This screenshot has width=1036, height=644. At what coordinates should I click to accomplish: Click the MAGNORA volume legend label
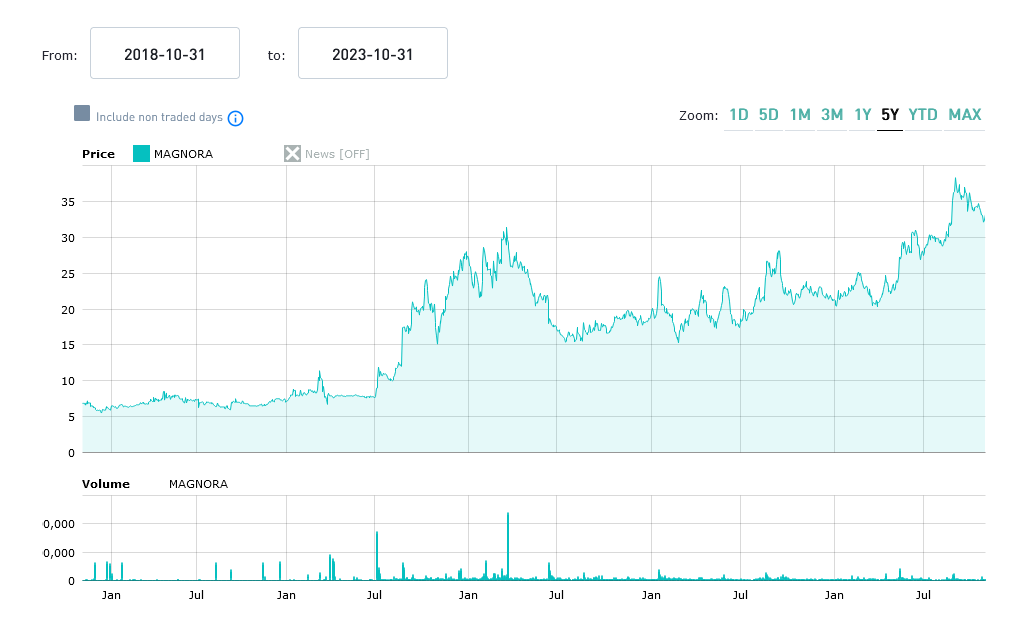pos(198,484)
